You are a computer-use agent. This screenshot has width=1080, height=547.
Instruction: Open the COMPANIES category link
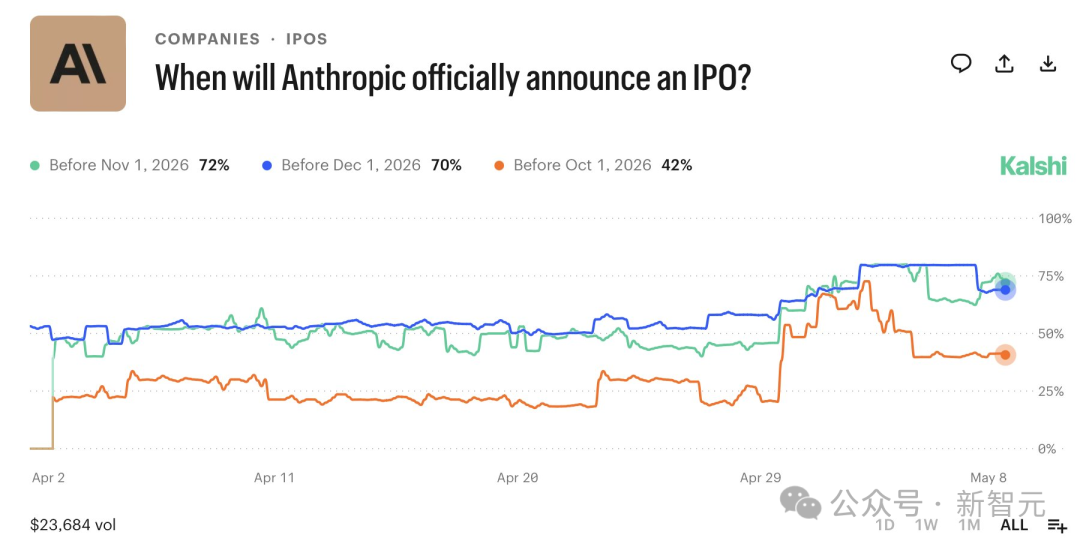(207, 39)
